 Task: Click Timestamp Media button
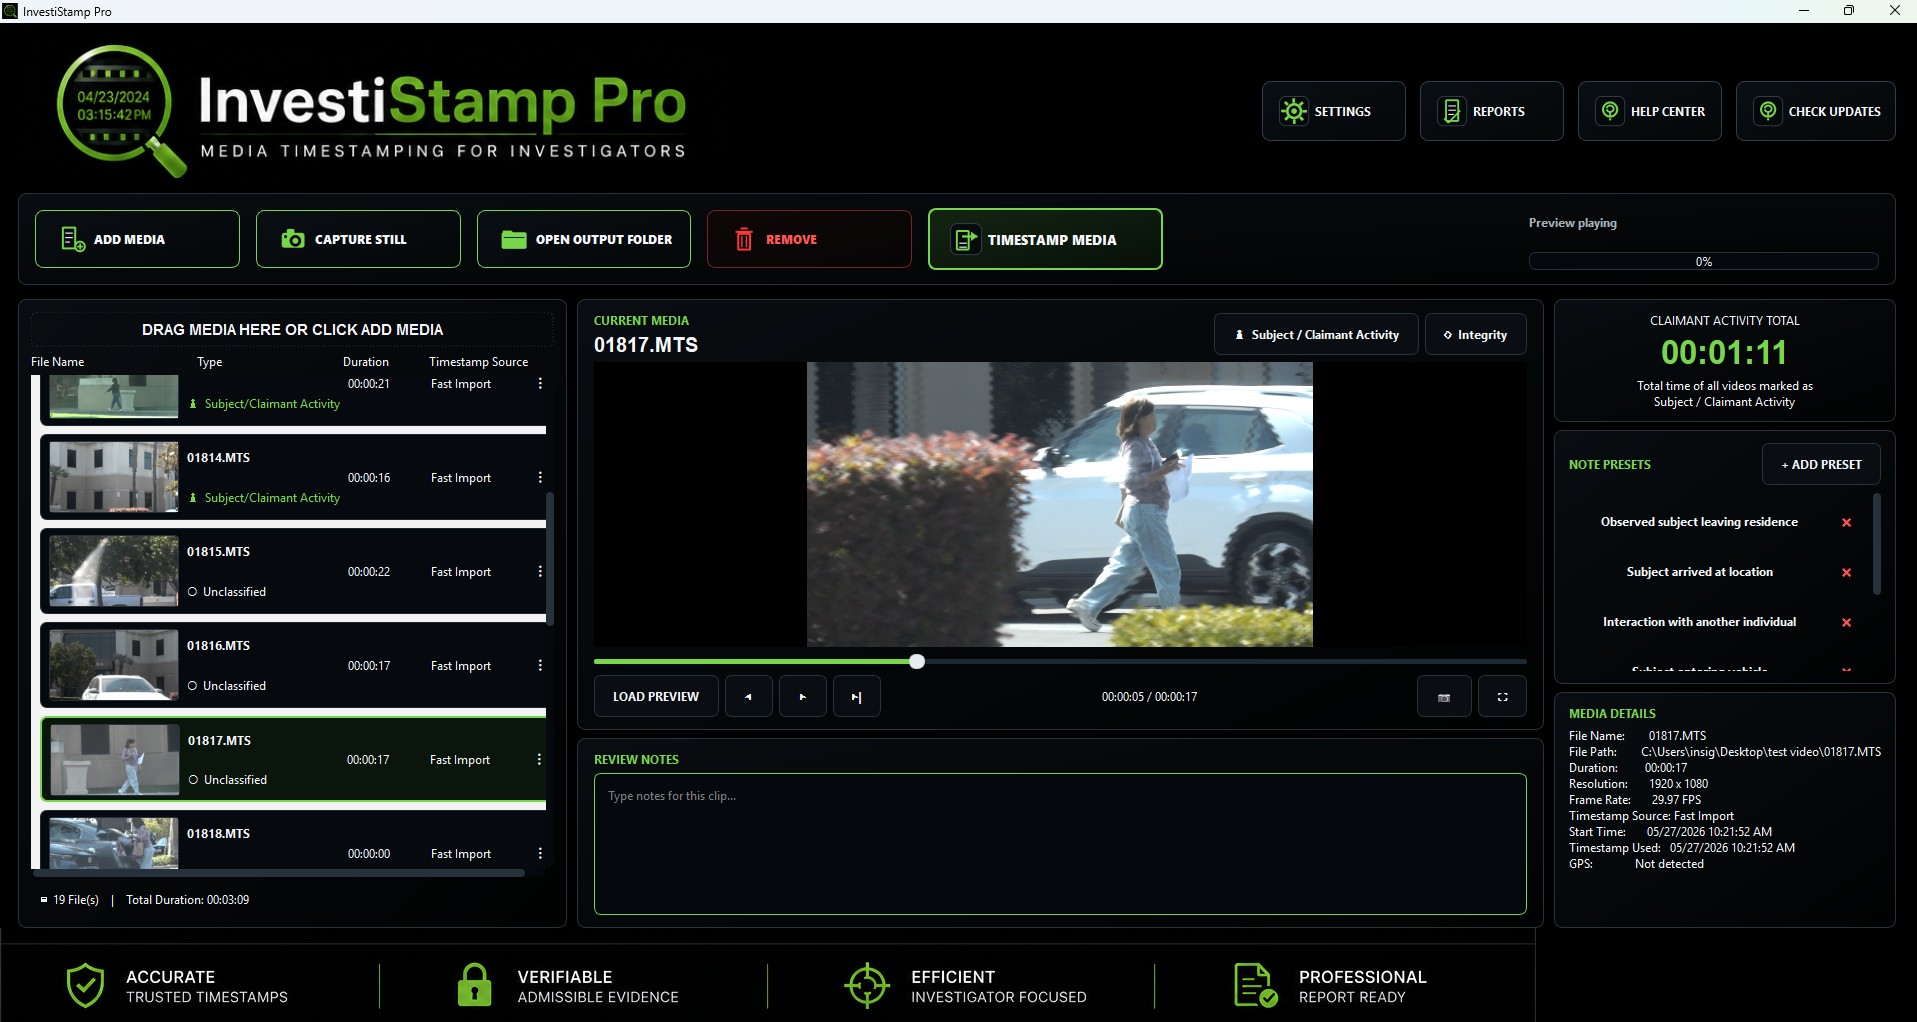1045,239
